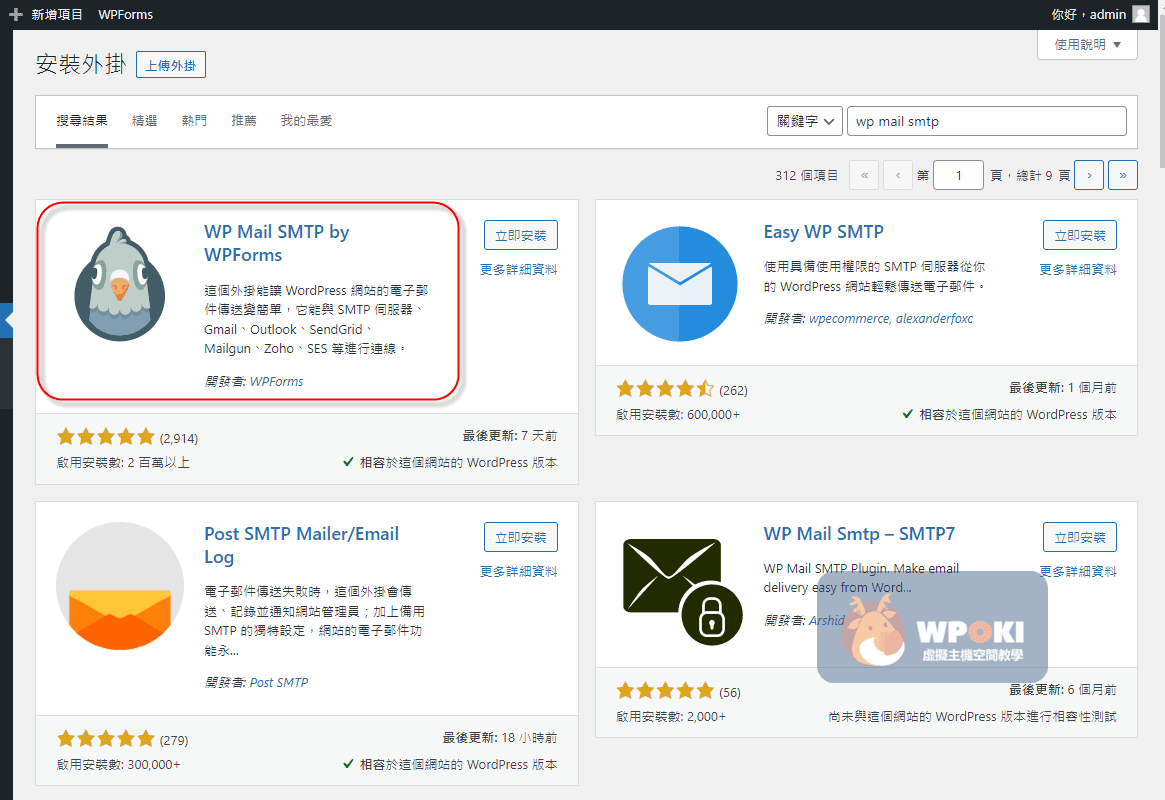Install WP Mail SMTP by WPForms
The height and width of the screenshot is (800, 1165).
click(520, 235)
